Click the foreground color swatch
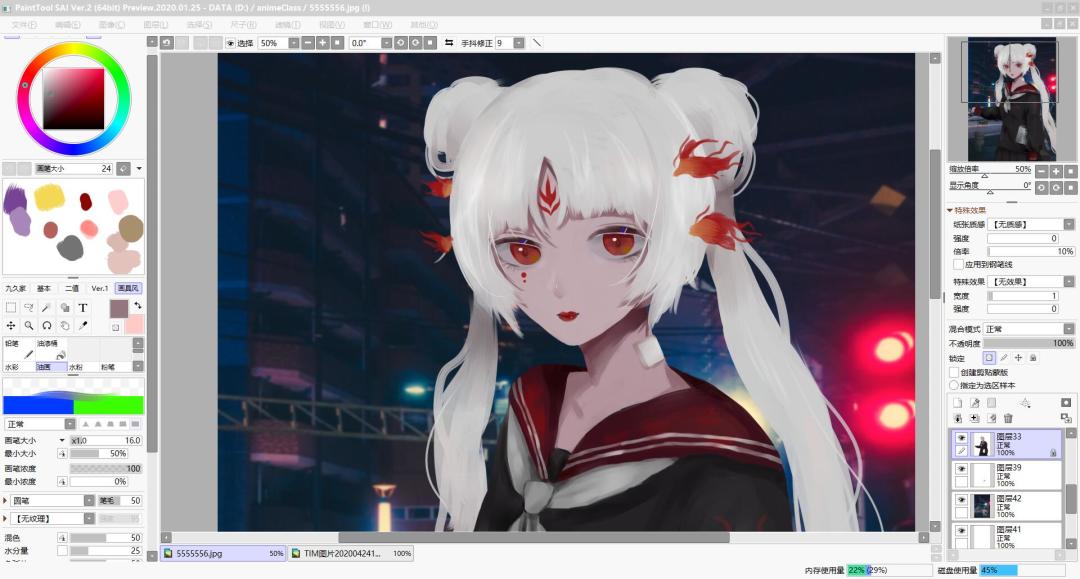The height and width of the screenshot is (579, 1080). coord(118,308)
